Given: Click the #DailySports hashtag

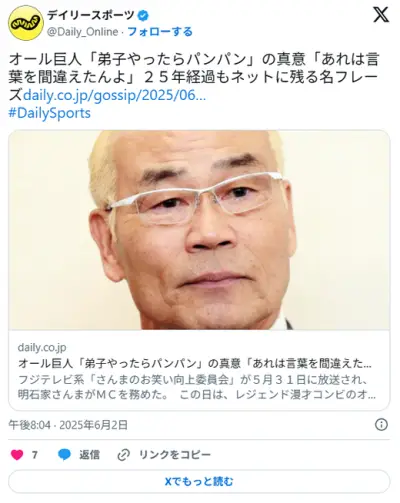Looking at the screenshot, I should pyautogui.click(x=49, y=113).
